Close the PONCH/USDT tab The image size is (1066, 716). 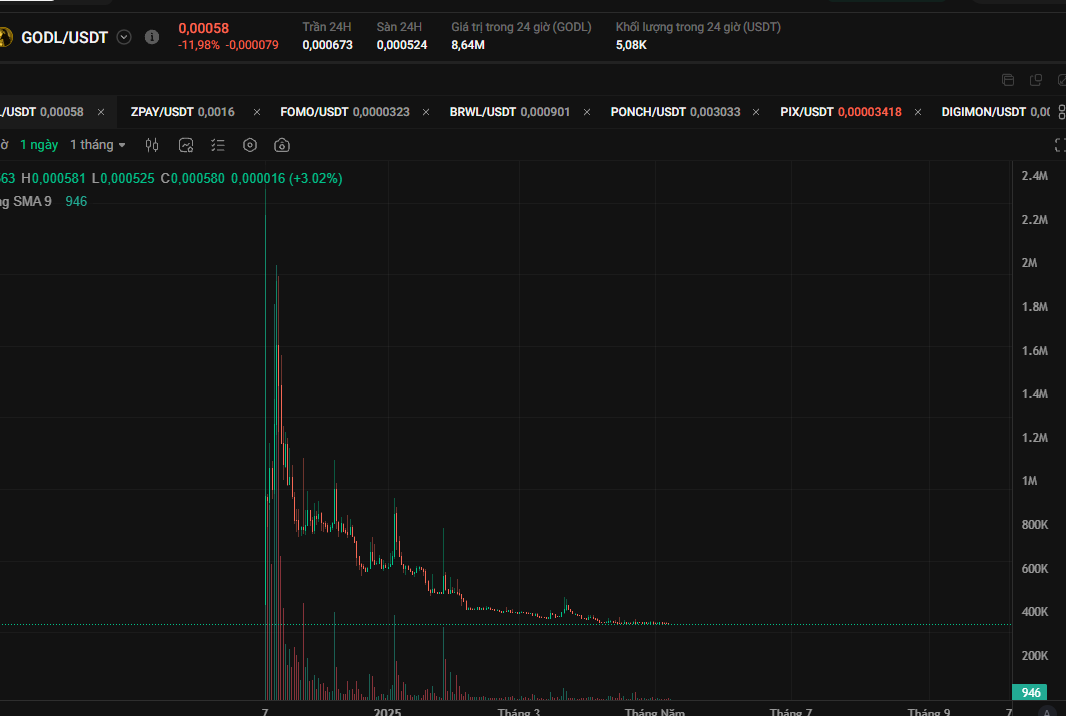click(756, 112)
